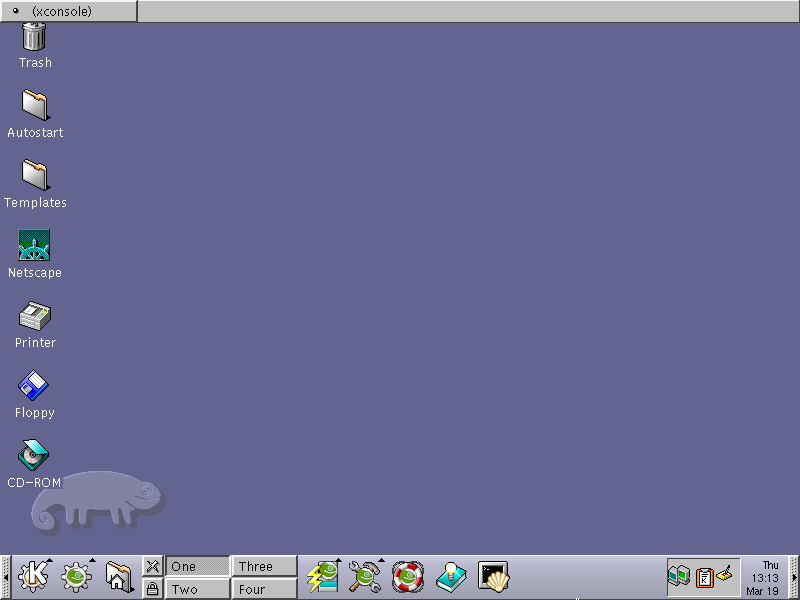Open the Autostart folder on the desktop

click(35, 105)
